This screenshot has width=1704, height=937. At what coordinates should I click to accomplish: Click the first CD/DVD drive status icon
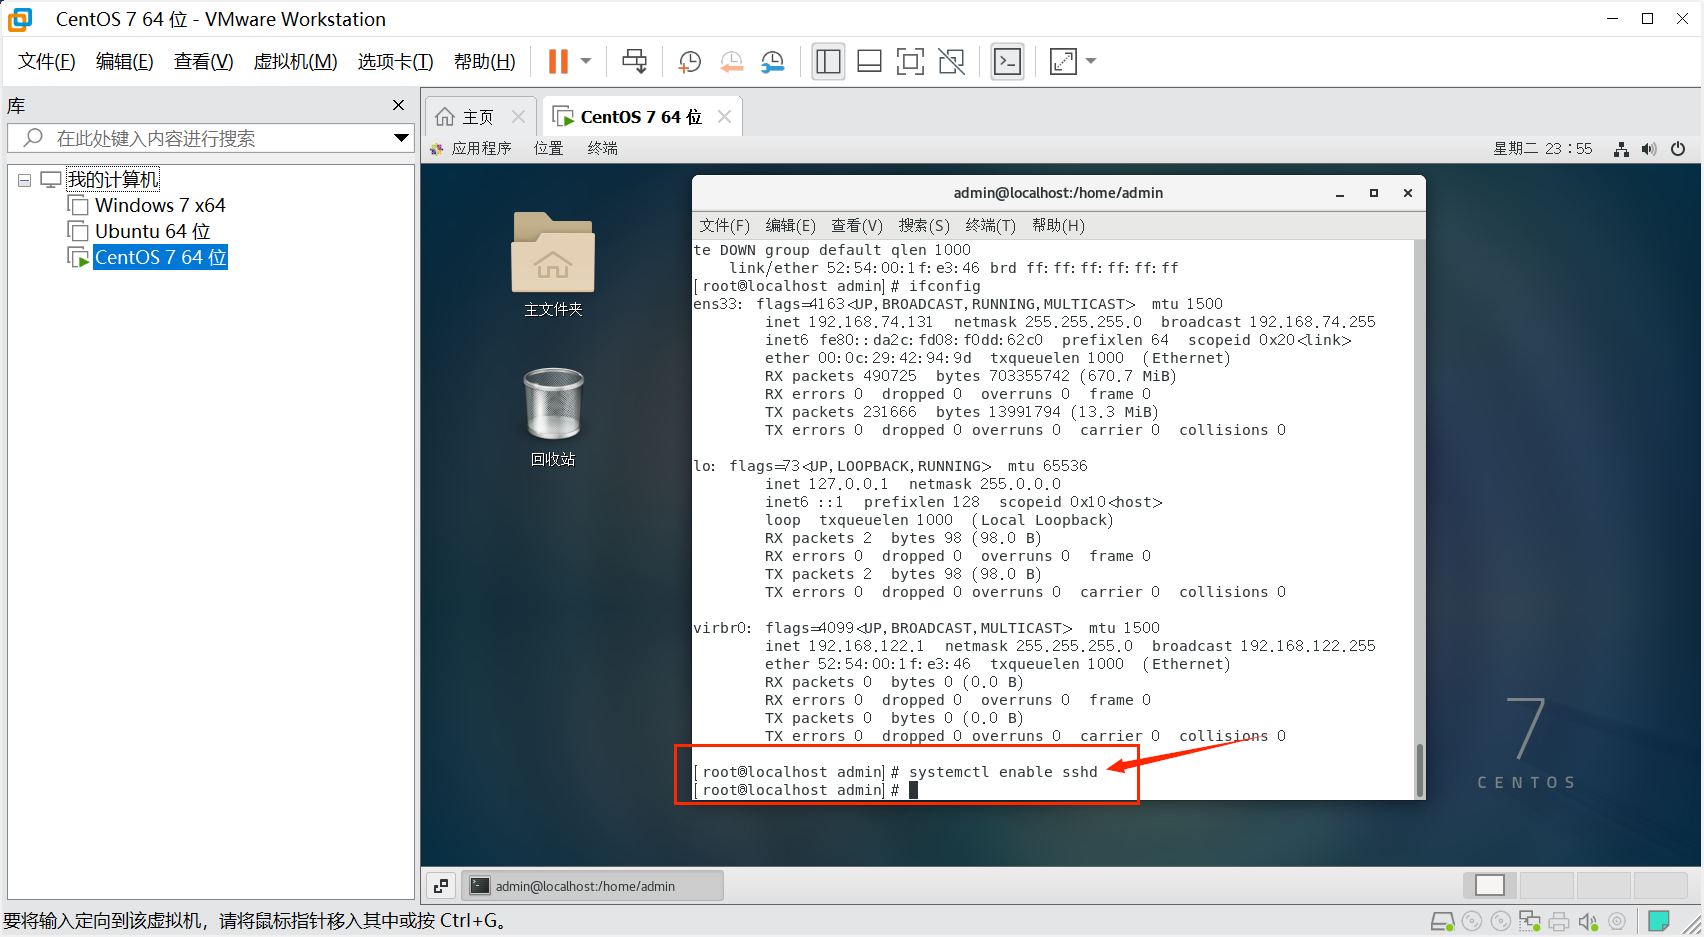(x=1472, y=921)
